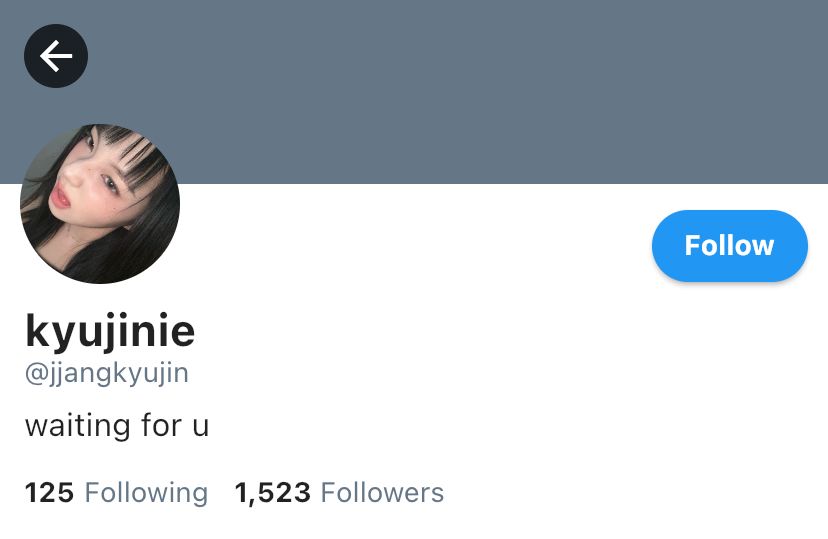Select the display name kyujinie
The height and width of the screenshot is (539, 828).
[110, 331]
